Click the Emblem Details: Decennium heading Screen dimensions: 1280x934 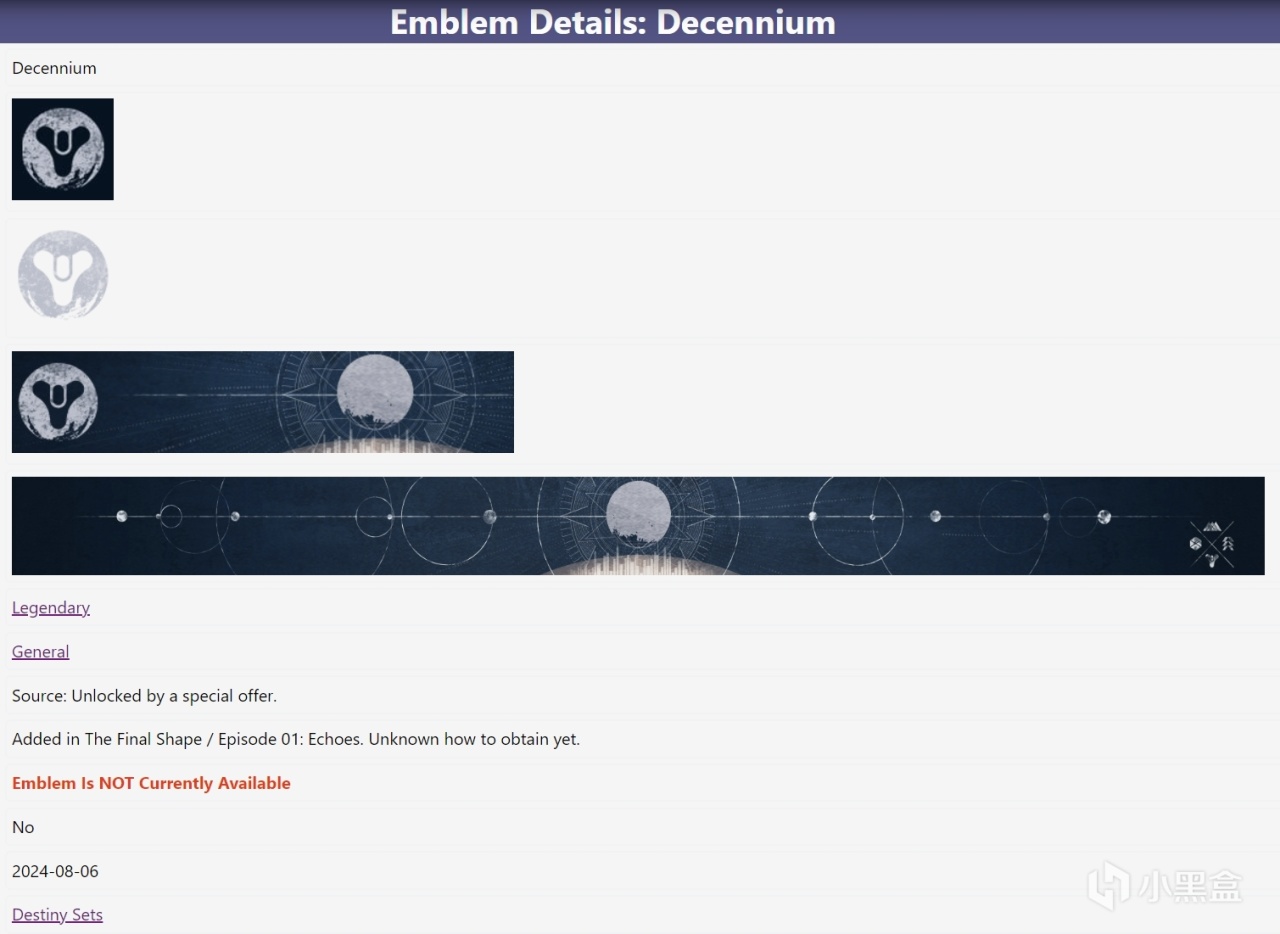click(613, 22)
